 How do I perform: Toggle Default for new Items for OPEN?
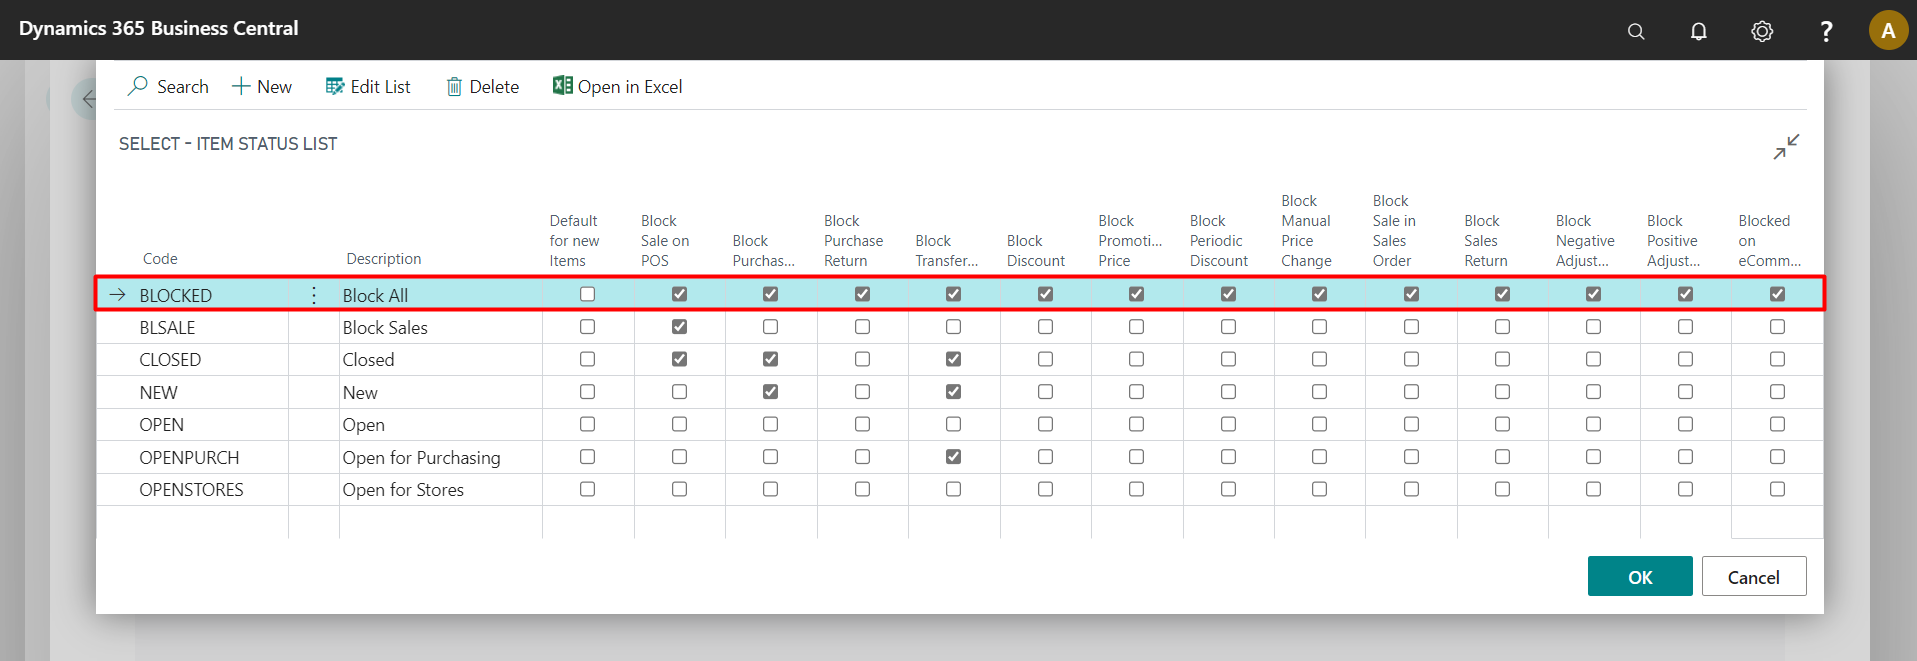click(587, 424)
